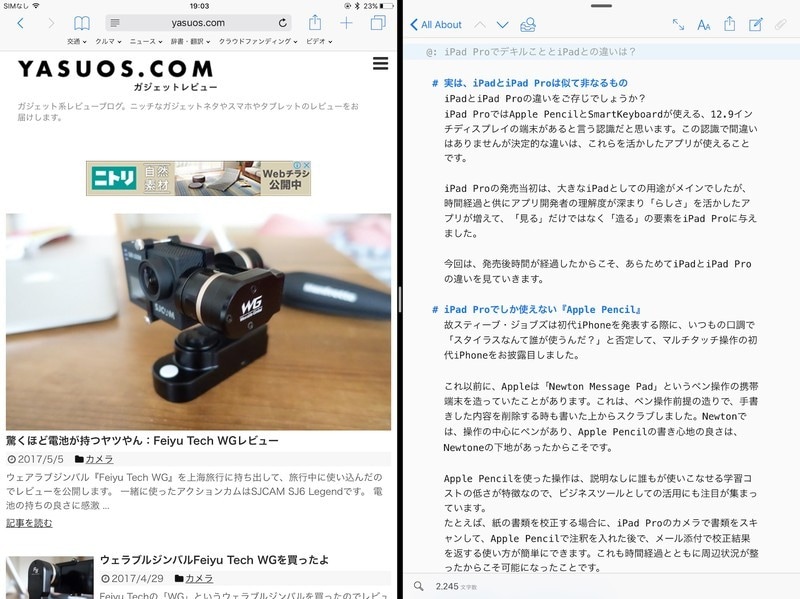The height and width of the screenshot is (599, 800).
Task: Open Safari's share sheet
Action: pos(315,21)
